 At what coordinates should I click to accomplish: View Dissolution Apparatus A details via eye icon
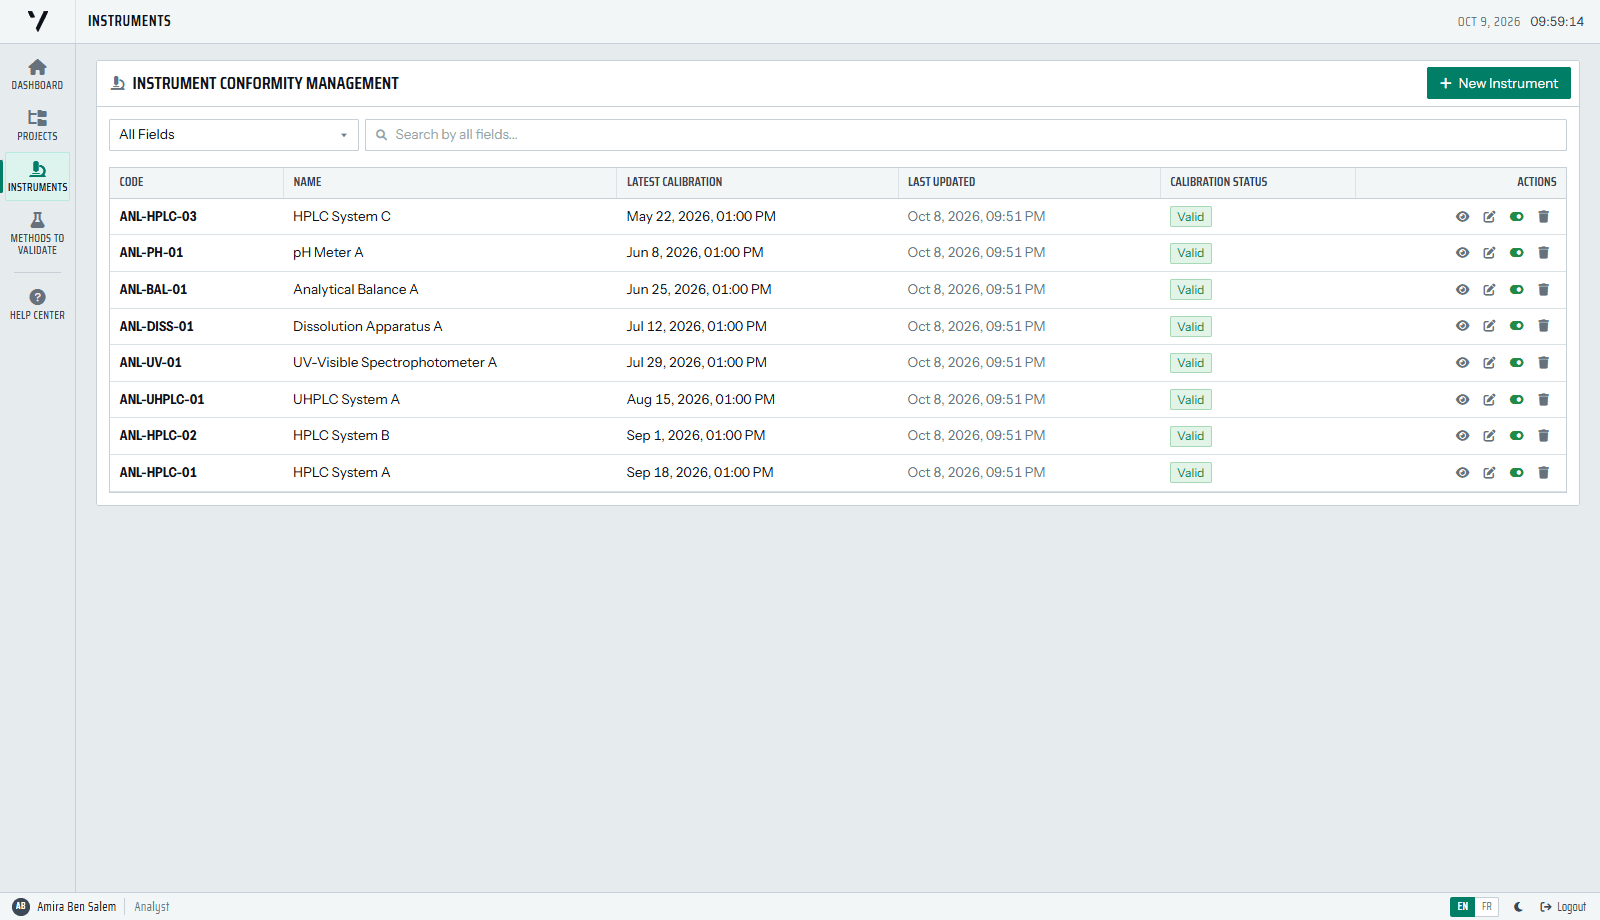pos(1462,326)
